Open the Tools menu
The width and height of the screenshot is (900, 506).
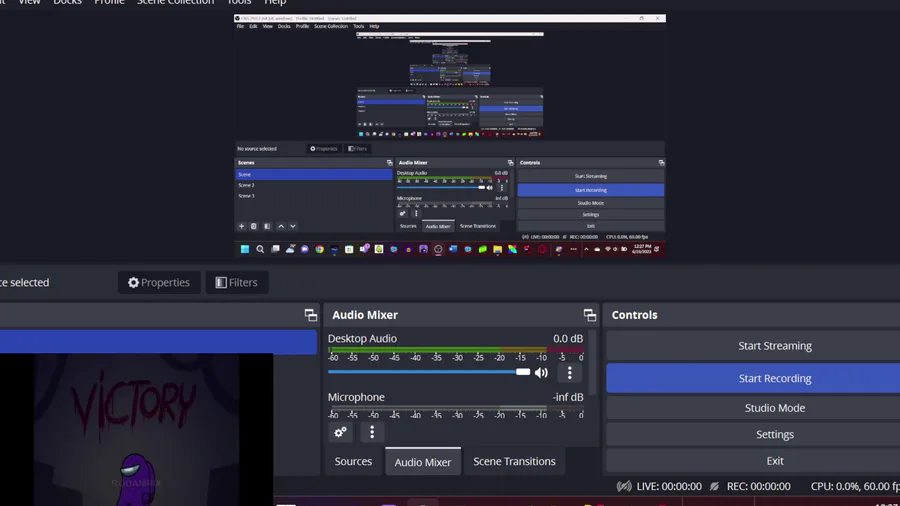click(x=239, y=2)
